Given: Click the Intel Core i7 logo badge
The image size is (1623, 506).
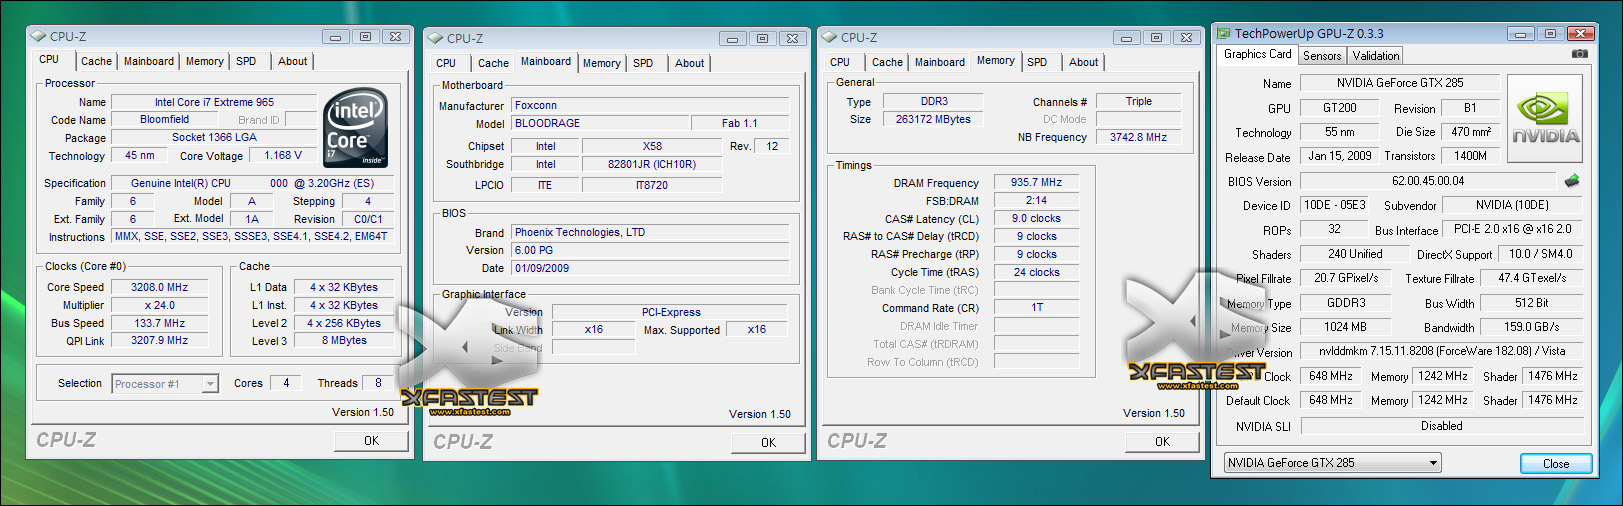Looking at the screenshot, I should click(357, 127).
